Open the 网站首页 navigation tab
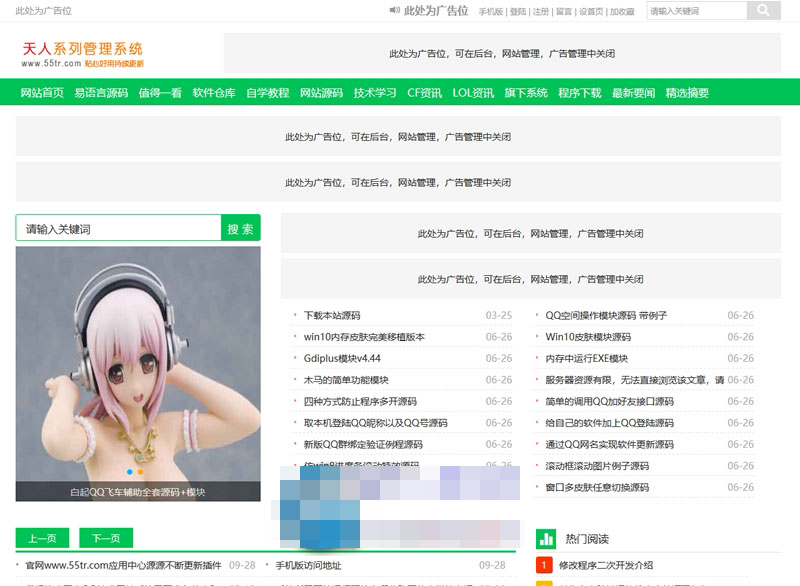The image size is (800, 586). coord(42,93)
